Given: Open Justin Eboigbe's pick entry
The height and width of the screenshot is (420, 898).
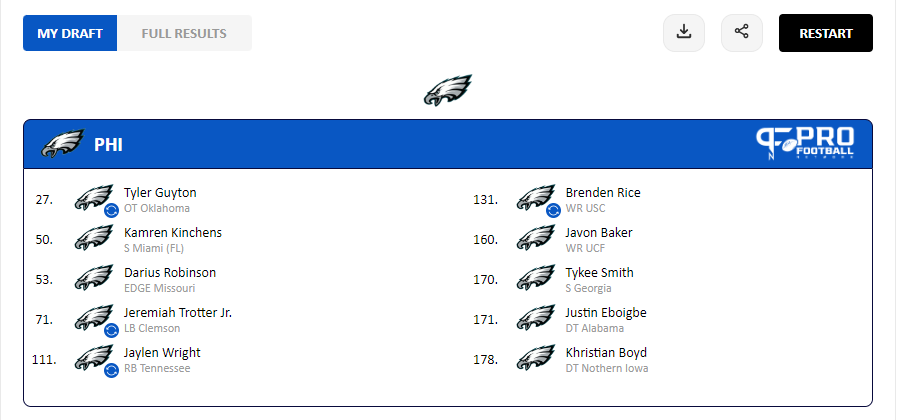Looking at the screenshot, I should (x=606, y=313).
